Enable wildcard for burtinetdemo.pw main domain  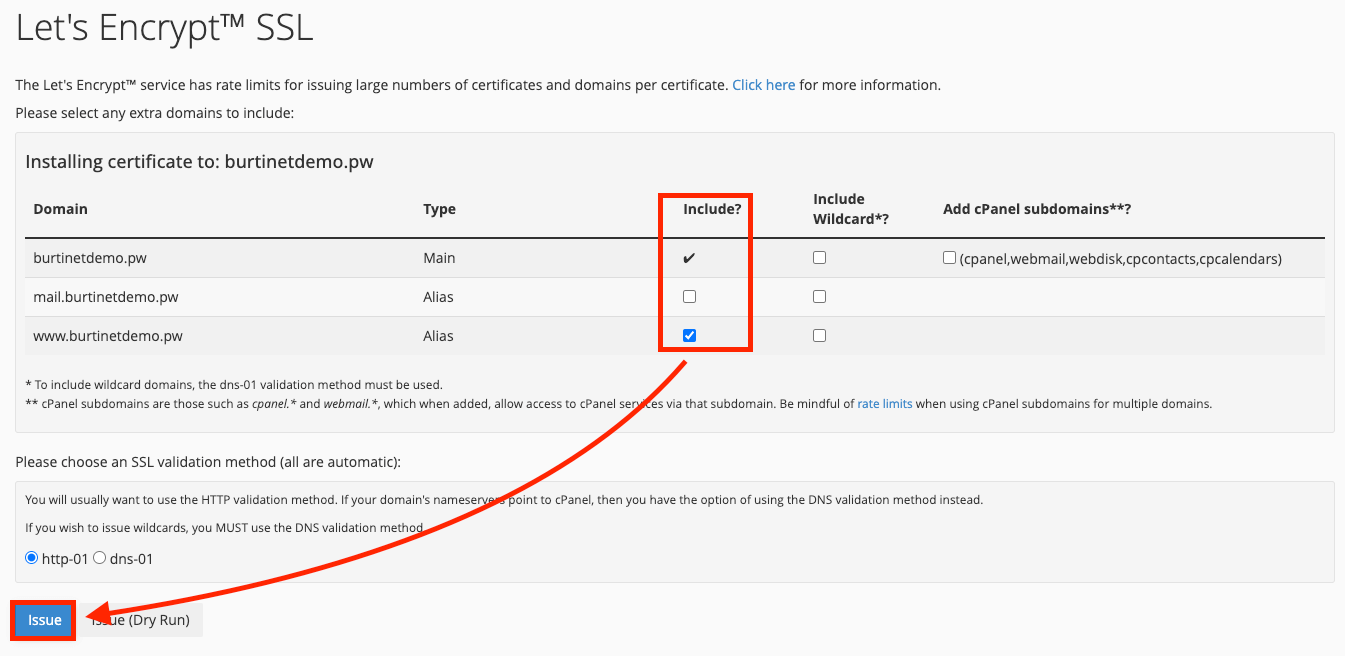(x=819, y=258)
